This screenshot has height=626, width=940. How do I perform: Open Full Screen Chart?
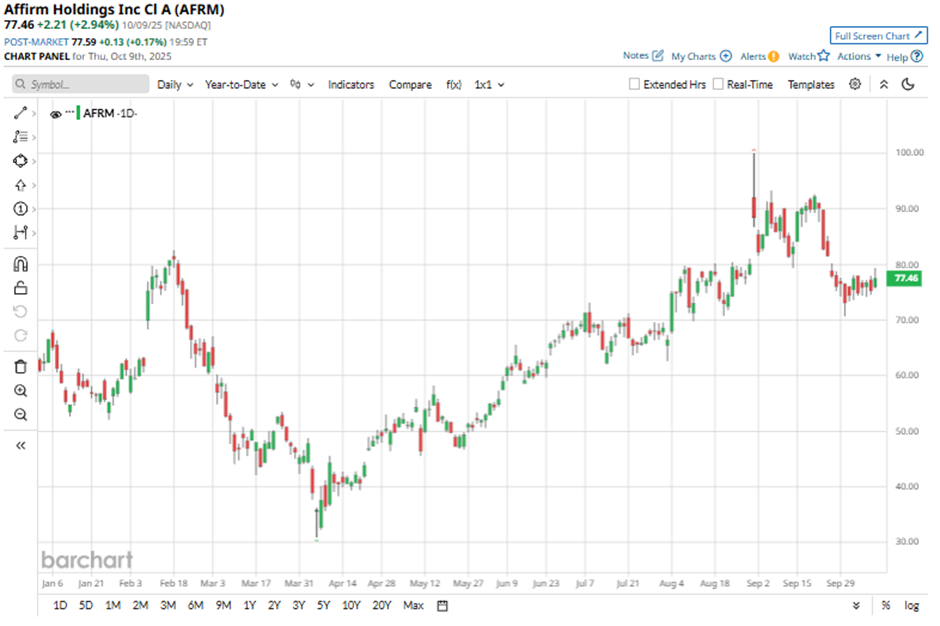pyautogui.click(x=878, y=35)
